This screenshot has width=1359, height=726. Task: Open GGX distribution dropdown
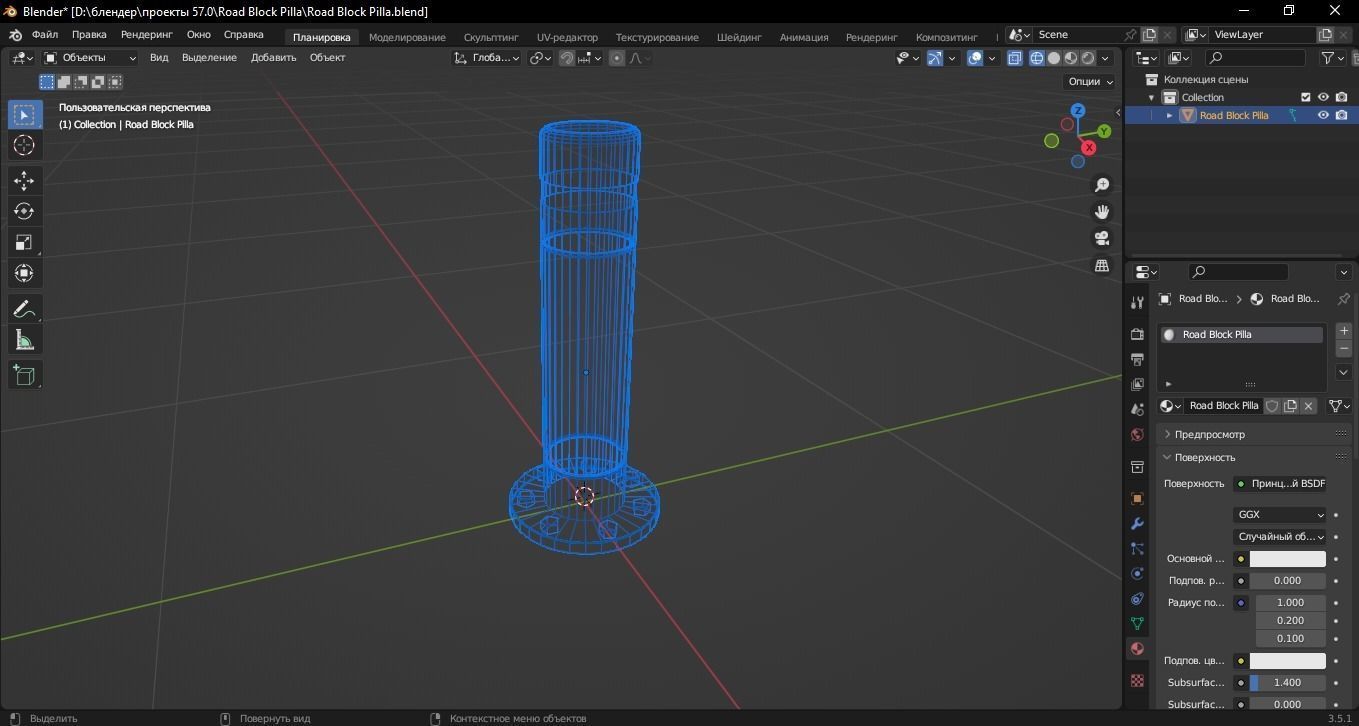1279,514
